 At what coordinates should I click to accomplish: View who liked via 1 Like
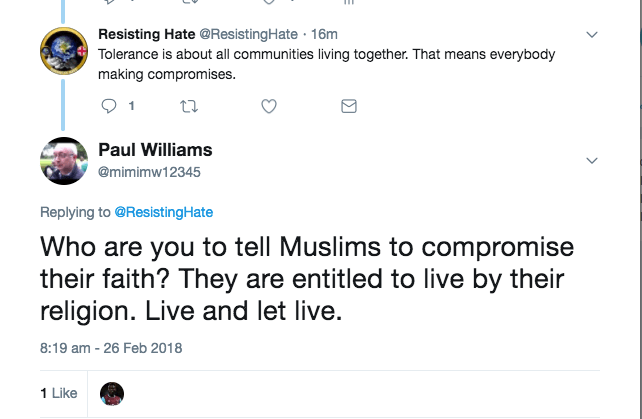tap(59, 393)
